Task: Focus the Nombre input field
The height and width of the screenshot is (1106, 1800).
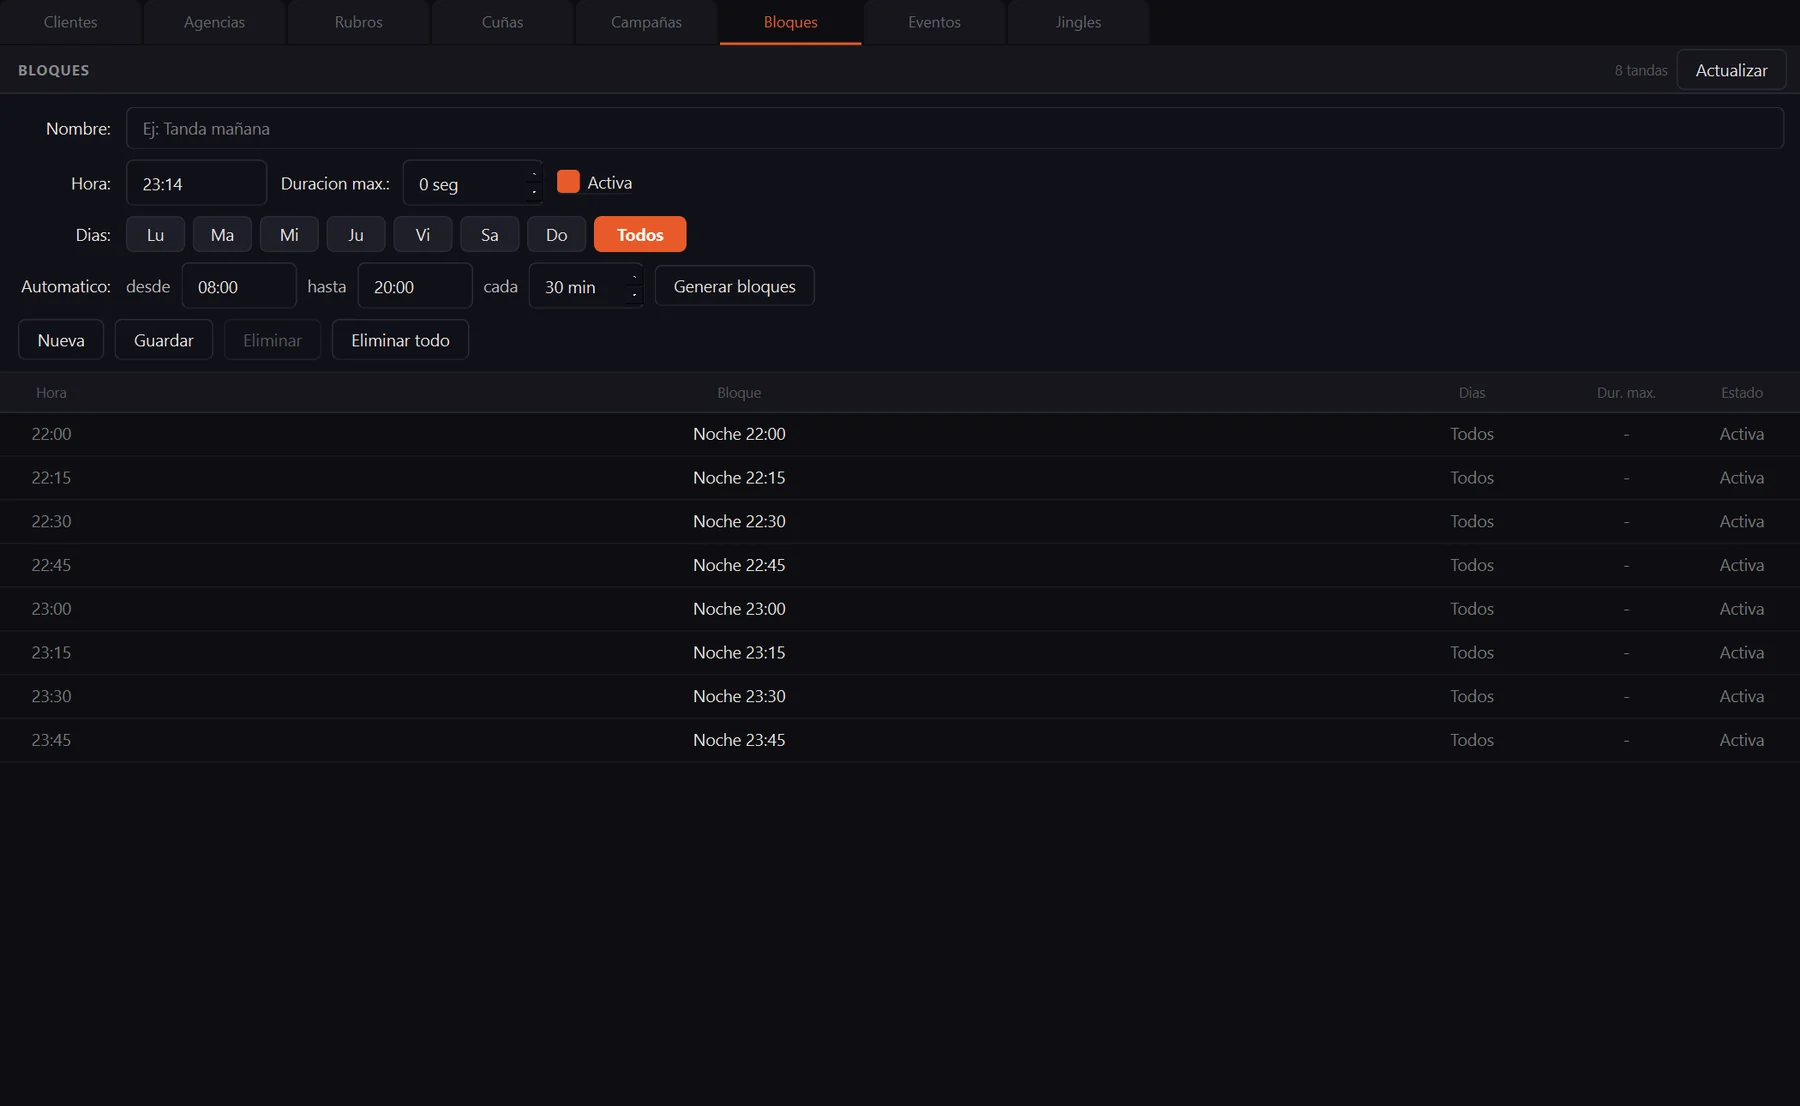Action: [x=954, y=128]
